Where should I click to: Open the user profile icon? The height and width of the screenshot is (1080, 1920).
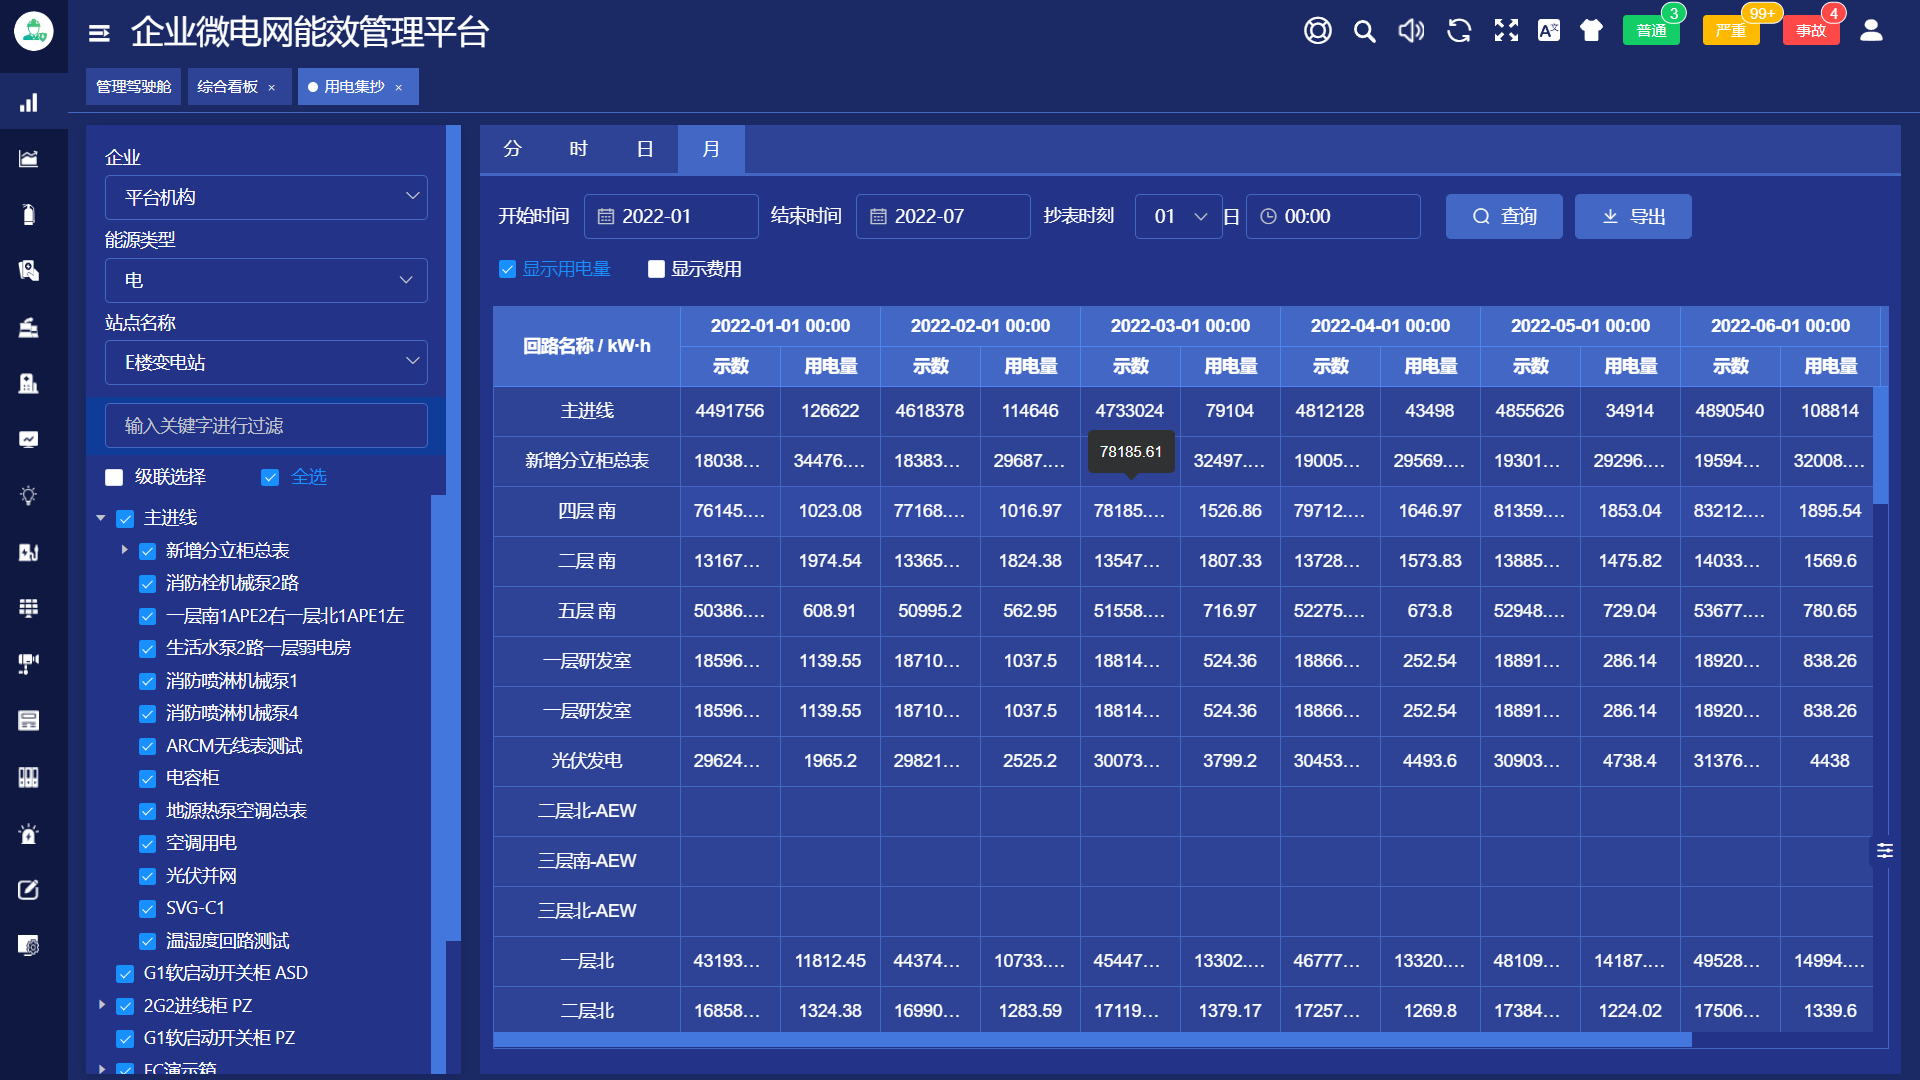(1871, 31)
